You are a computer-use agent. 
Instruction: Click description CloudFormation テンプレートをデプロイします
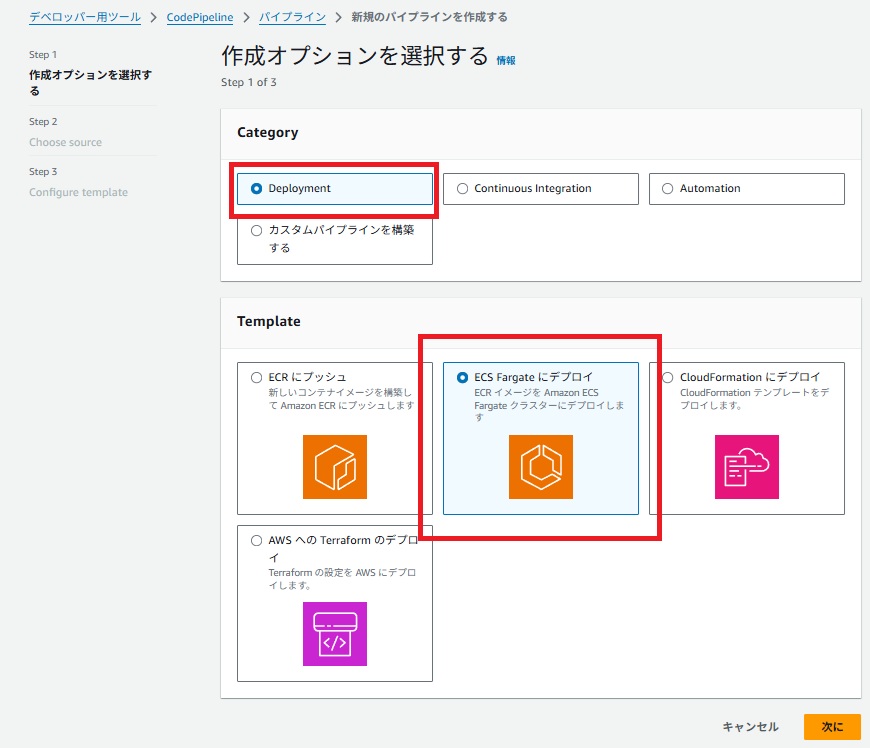pos(755,399)
